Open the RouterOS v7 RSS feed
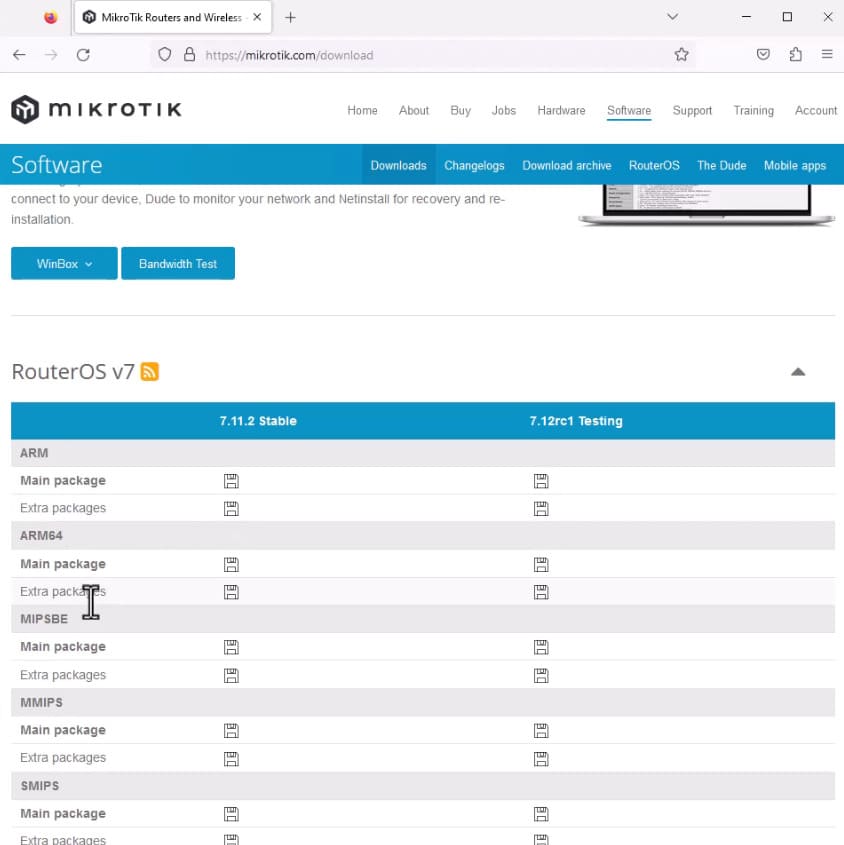844x845 pixels. pyautogui.click(x=150, y=372)
